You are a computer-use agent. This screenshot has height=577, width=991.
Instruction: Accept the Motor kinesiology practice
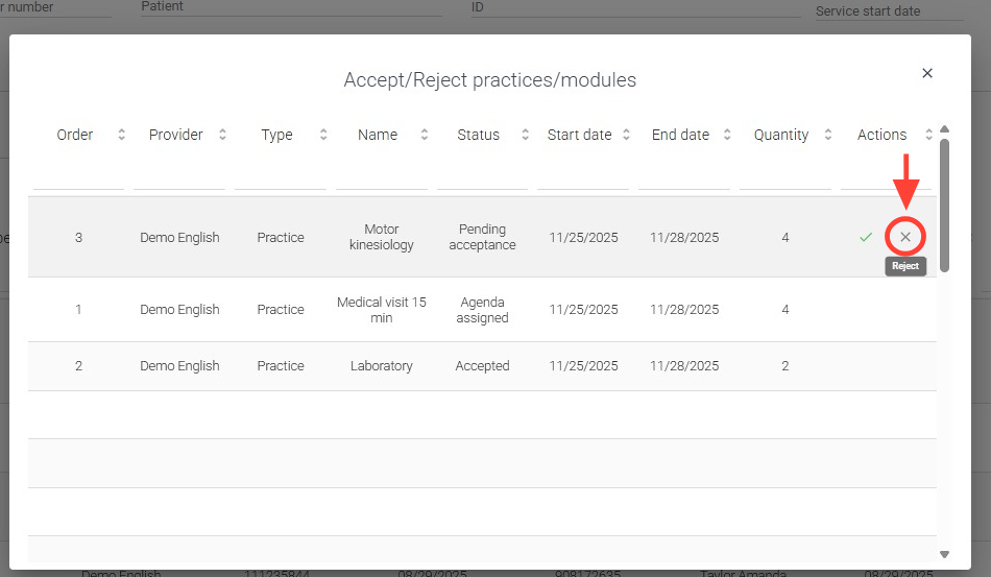866,237
